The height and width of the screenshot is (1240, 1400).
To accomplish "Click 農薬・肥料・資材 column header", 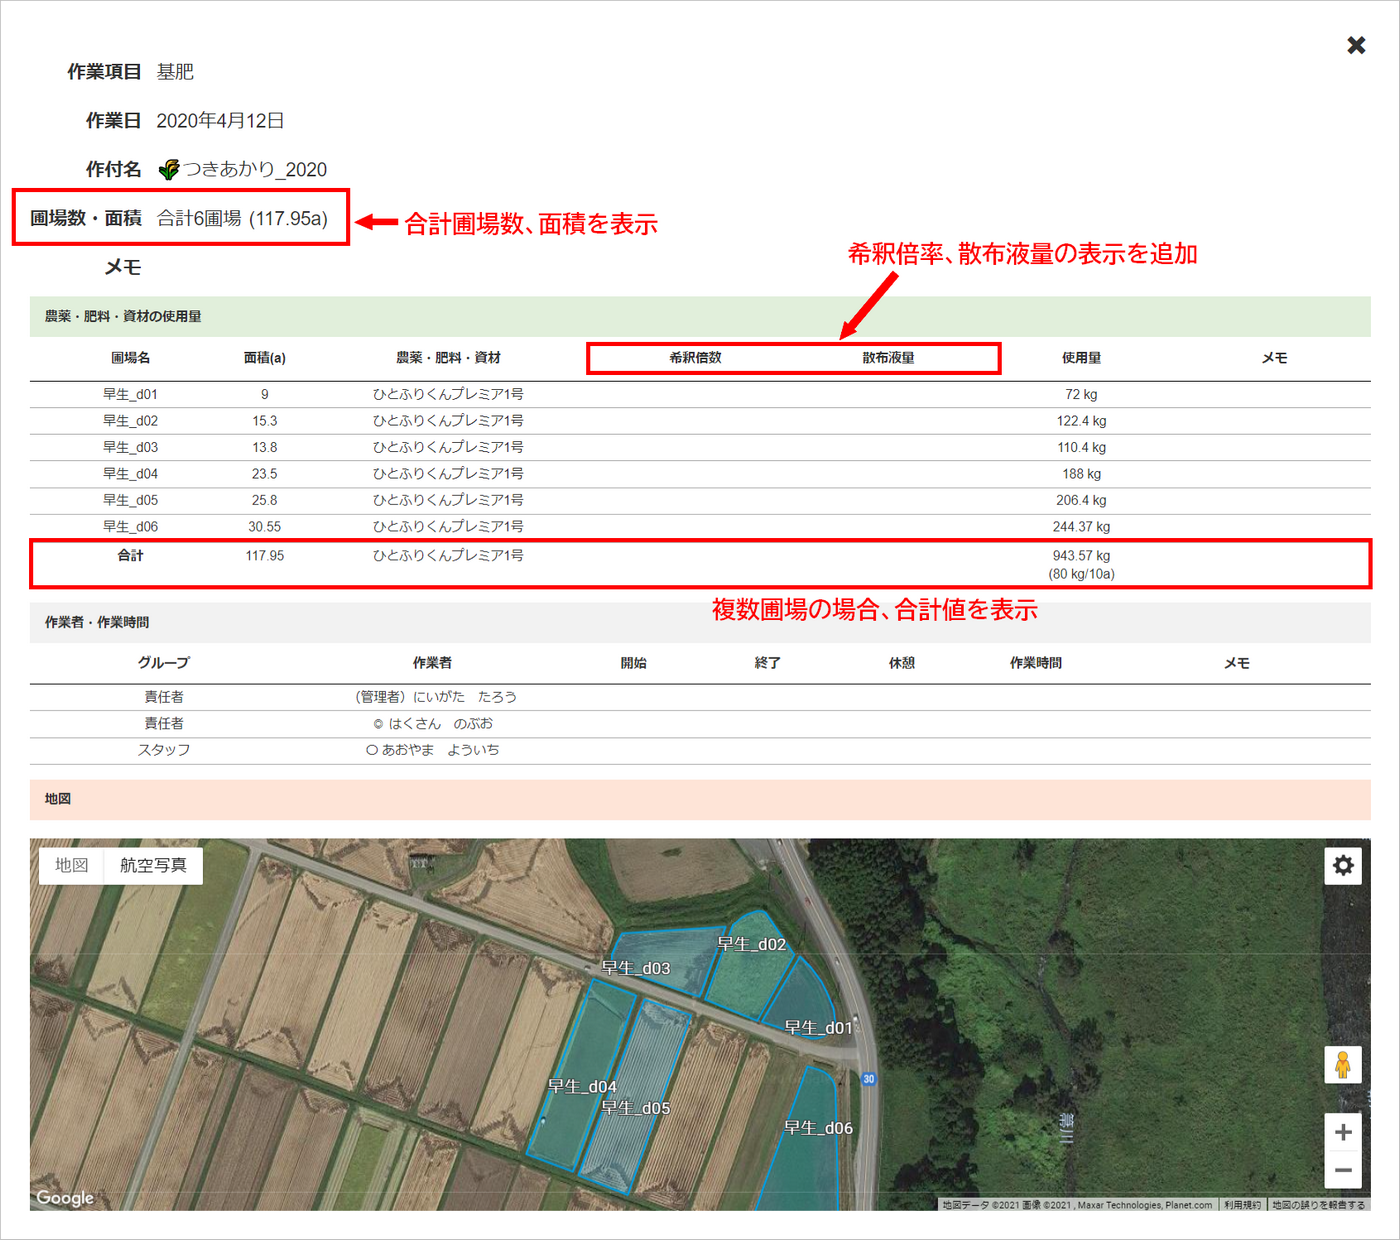I will (x=448, y=357).
